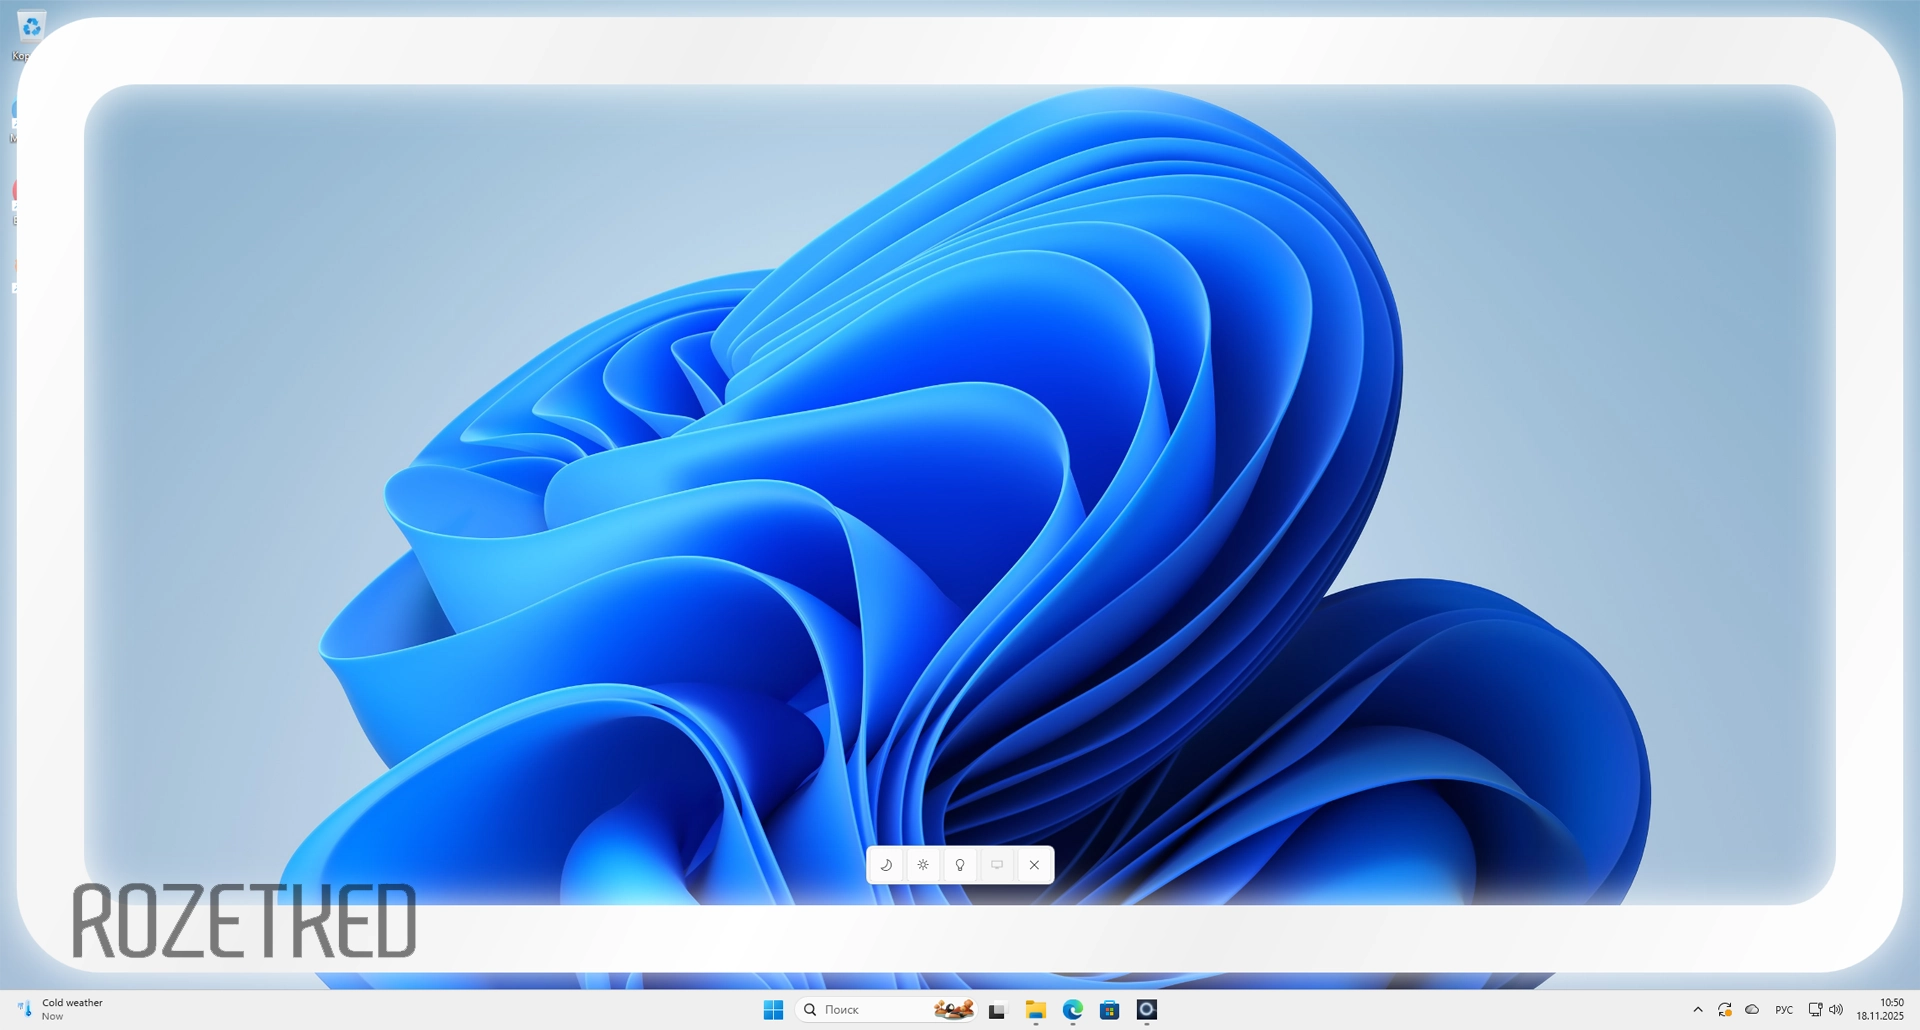
Task: Switch input language via РУС indicator
Action: coord(1784,1010)
